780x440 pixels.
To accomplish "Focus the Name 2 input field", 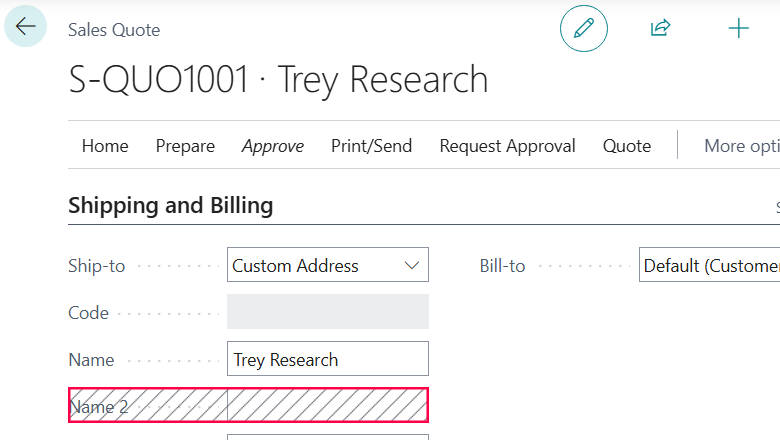I will [x=328, y=406].
